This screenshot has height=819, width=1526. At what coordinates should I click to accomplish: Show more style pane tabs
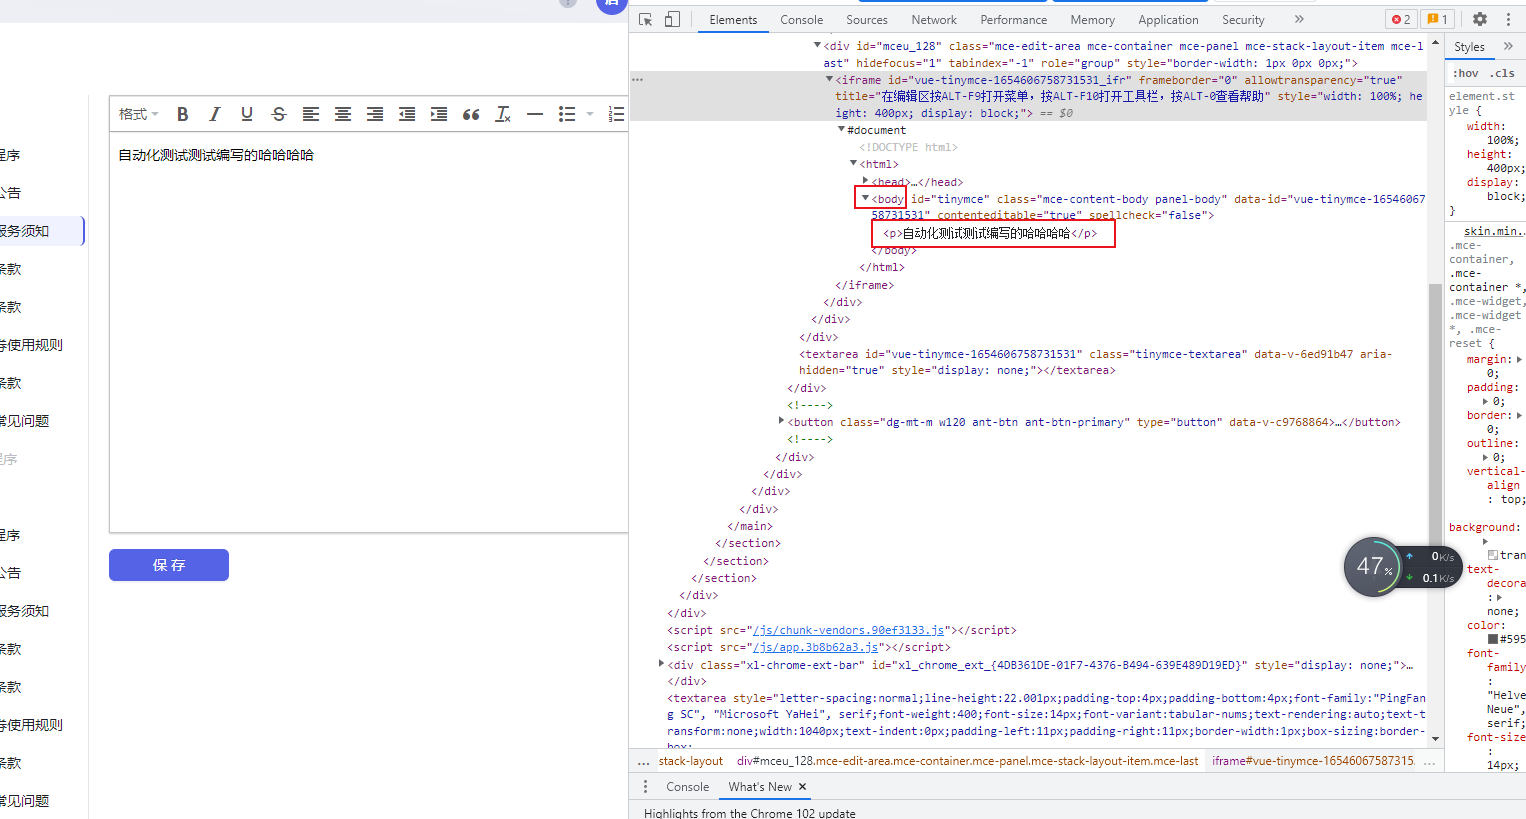coord(1508,46)
